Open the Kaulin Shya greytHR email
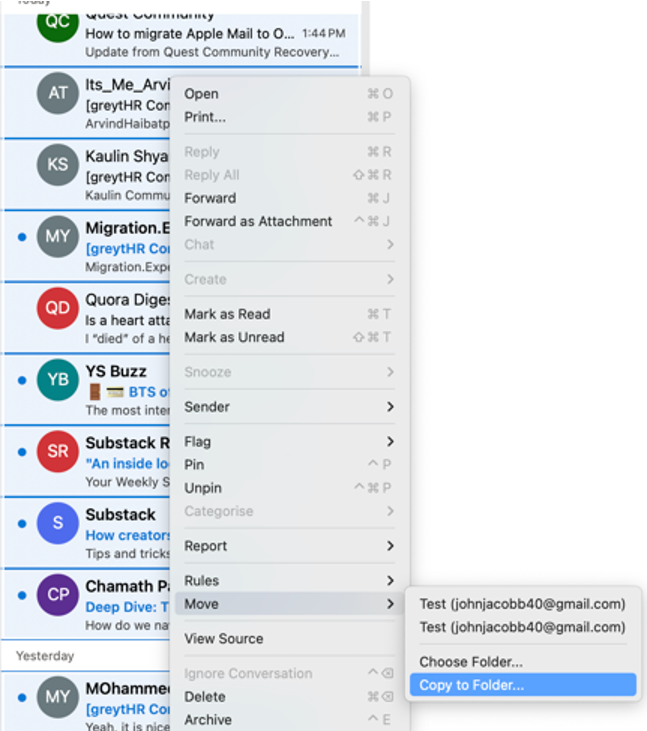Image resolution: width=647 pixels, height=731 pixels. (87, 174)
